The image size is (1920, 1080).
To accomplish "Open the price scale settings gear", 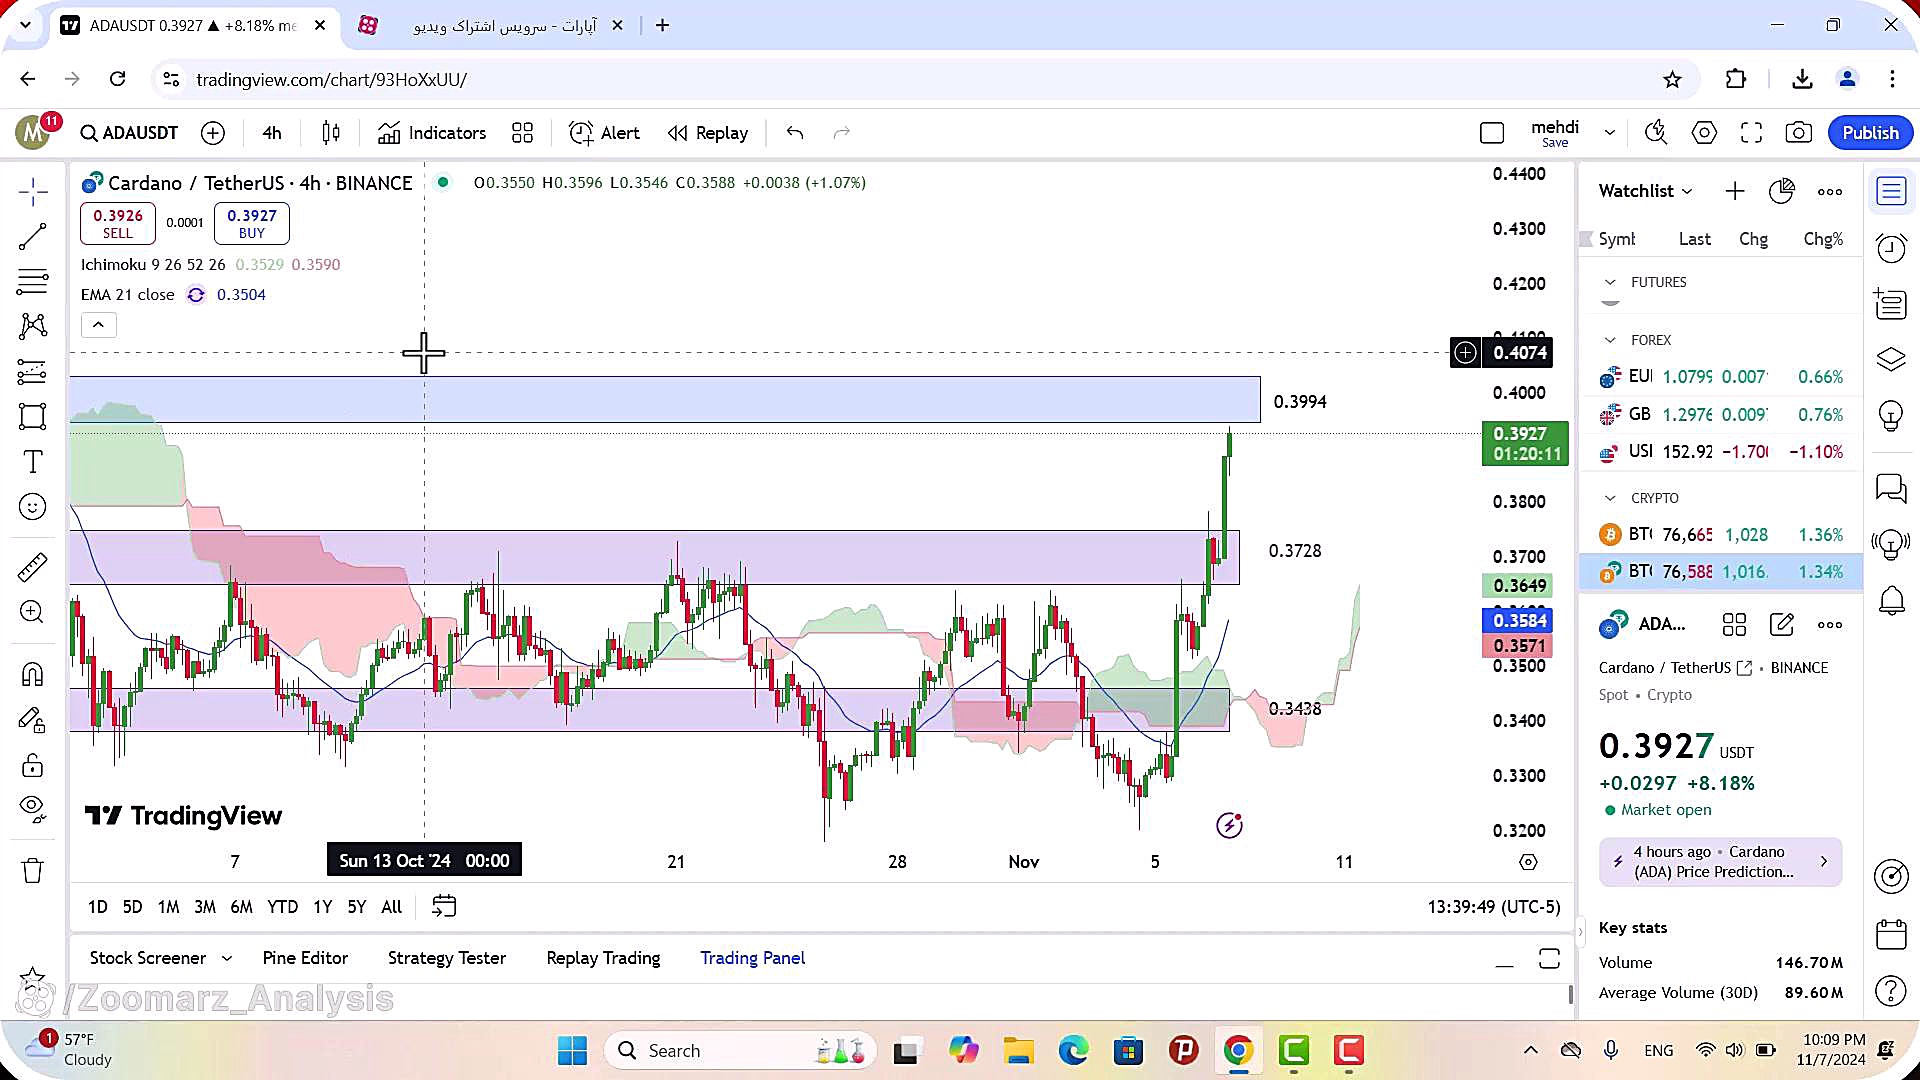I will (x=1528, y=862).
